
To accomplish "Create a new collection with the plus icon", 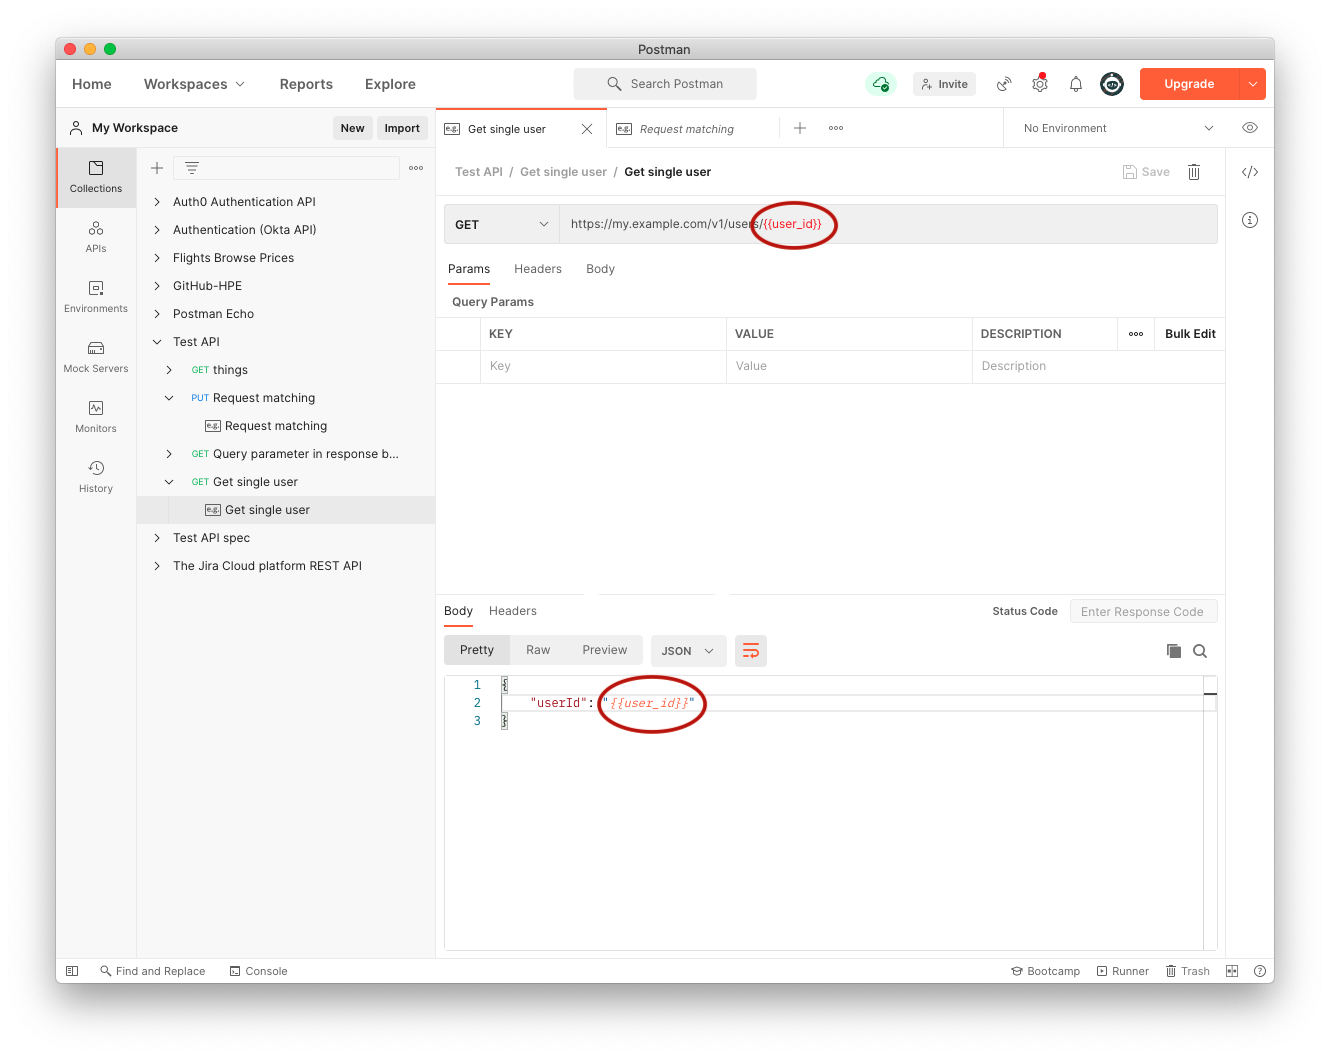I will (x=157, y=168).
